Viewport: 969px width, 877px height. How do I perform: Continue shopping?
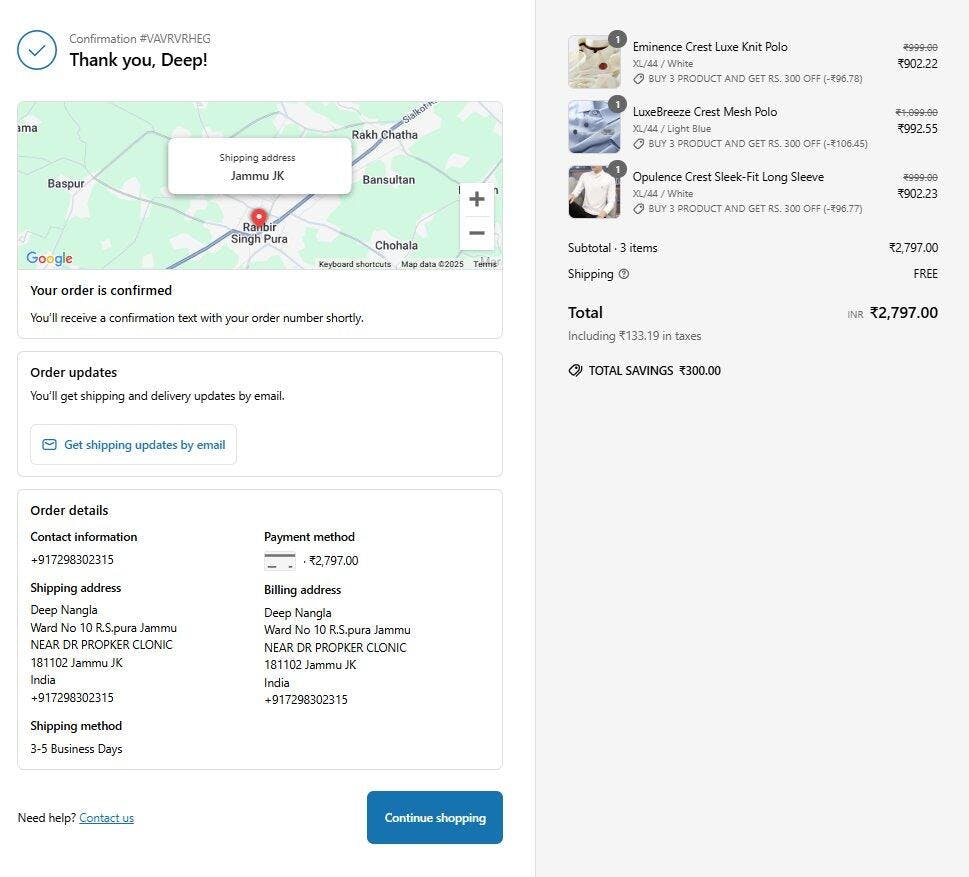(x=434, y=817)
